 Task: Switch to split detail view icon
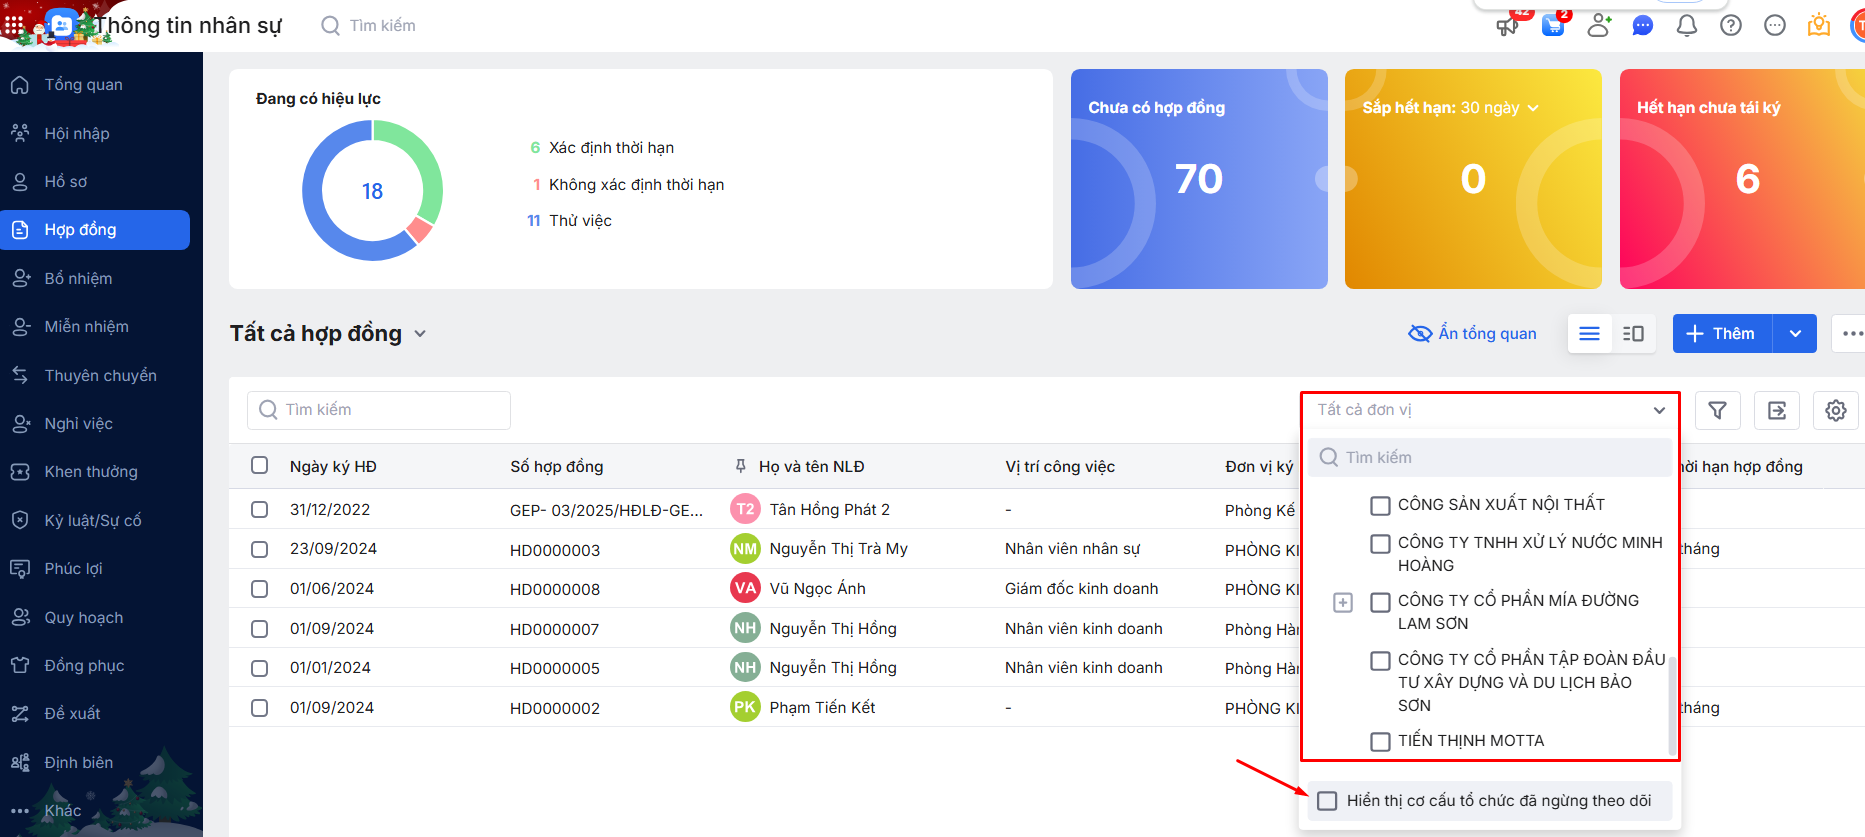click(x=1634, y=334)
